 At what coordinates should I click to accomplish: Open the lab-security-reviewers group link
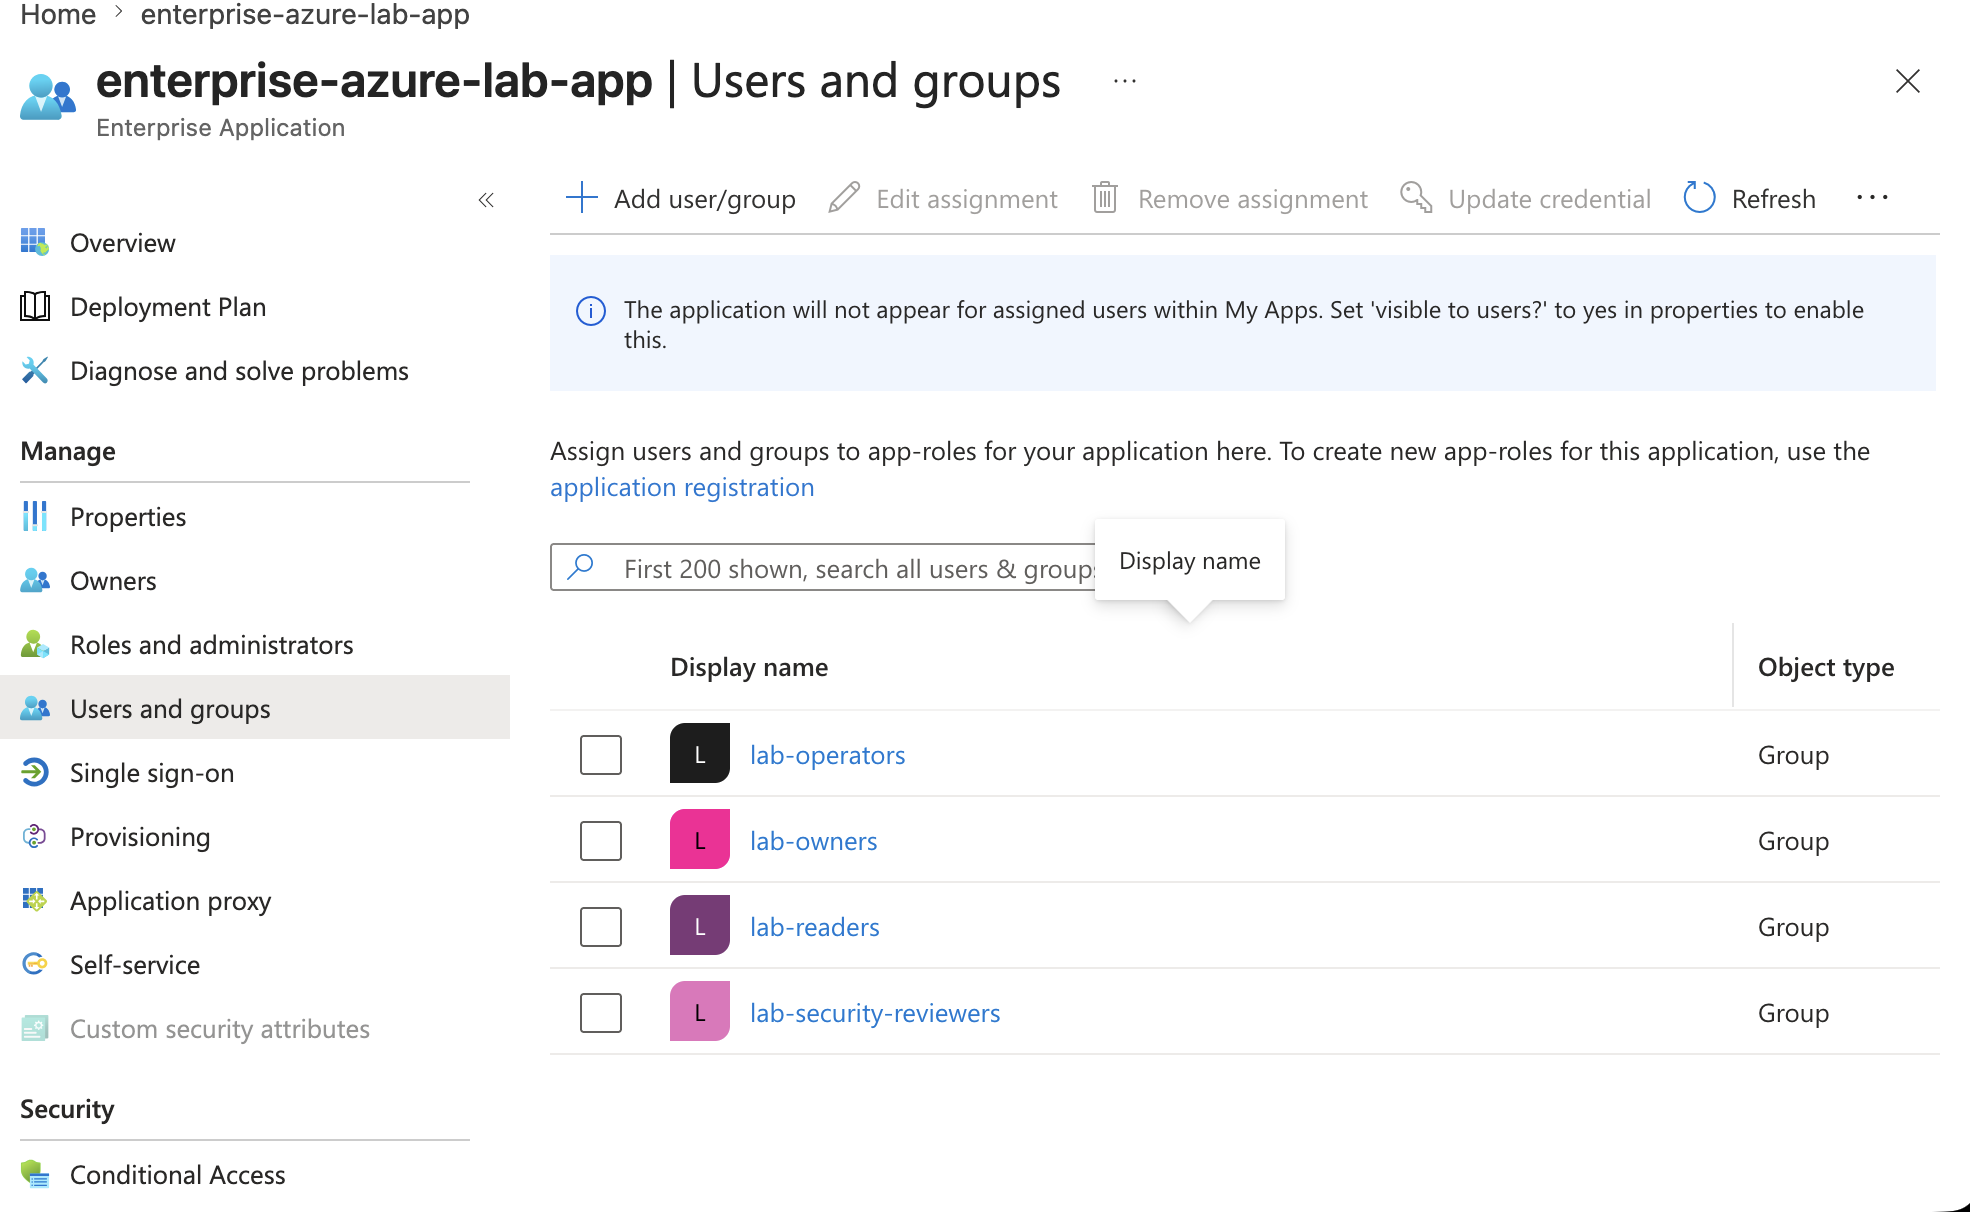pyautogui.click(x=875, y=1013)
